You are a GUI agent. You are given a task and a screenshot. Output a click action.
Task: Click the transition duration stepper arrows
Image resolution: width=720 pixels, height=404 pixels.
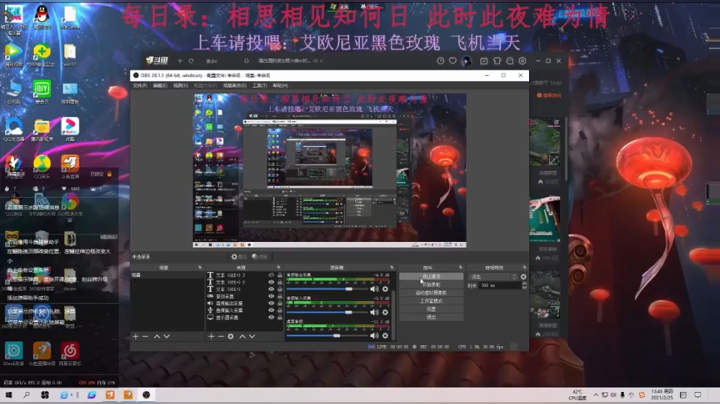point(524,286)
